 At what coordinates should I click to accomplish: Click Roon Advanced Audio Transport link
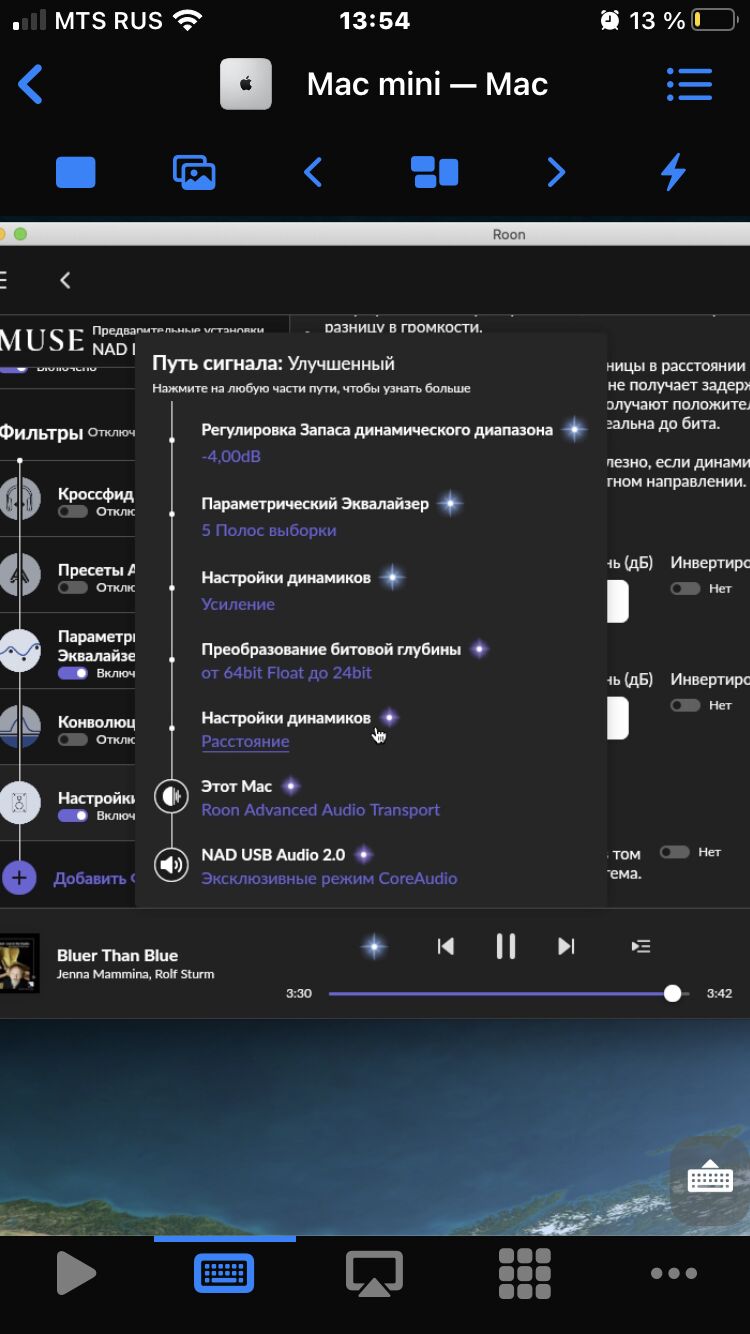[320, 810]
